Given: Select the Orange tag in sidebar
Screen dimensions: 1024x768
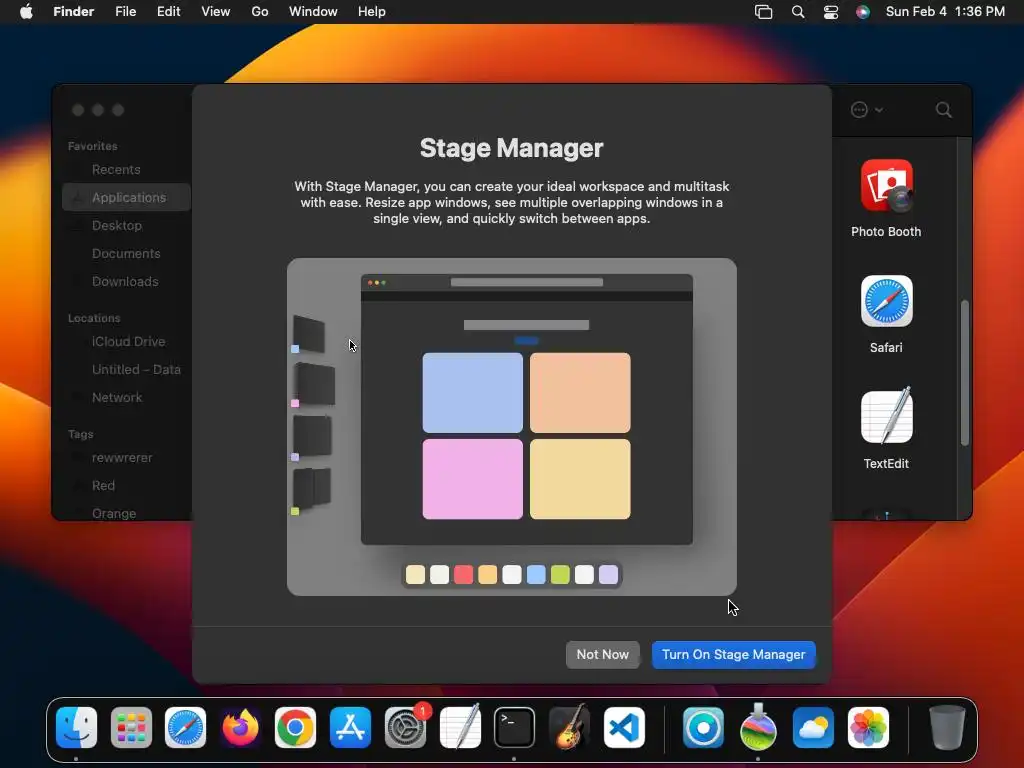Looking at the screenshot, I should [x=114, y=513].
